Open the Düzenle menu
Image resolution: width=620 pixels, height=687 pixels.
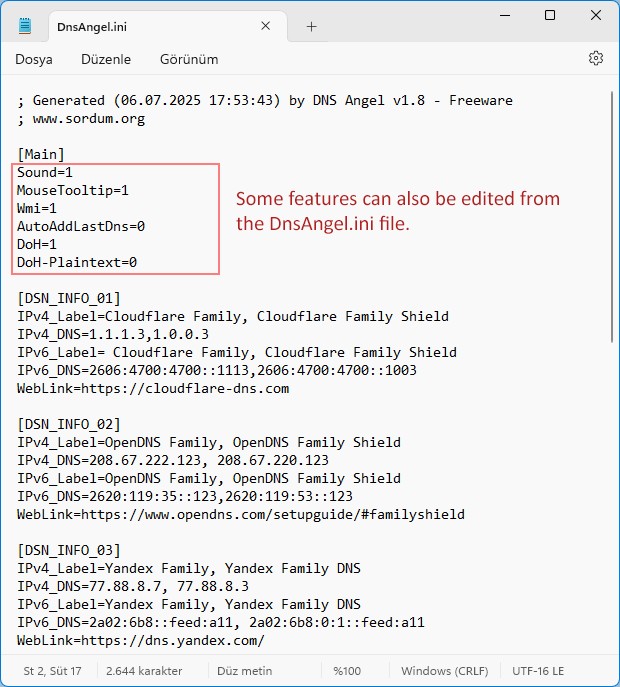pos(106,59)
